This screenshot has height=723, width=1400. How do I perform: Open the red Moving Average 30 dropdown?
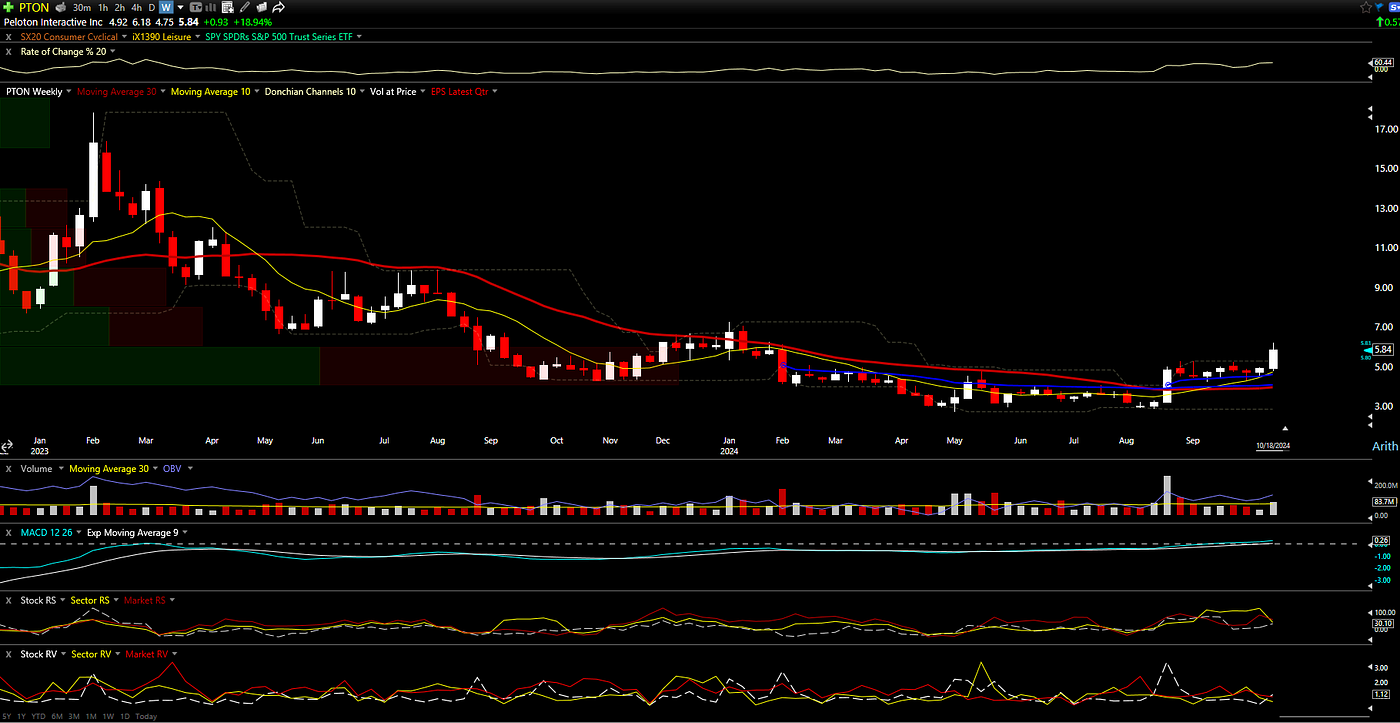(x=163, y=91)
